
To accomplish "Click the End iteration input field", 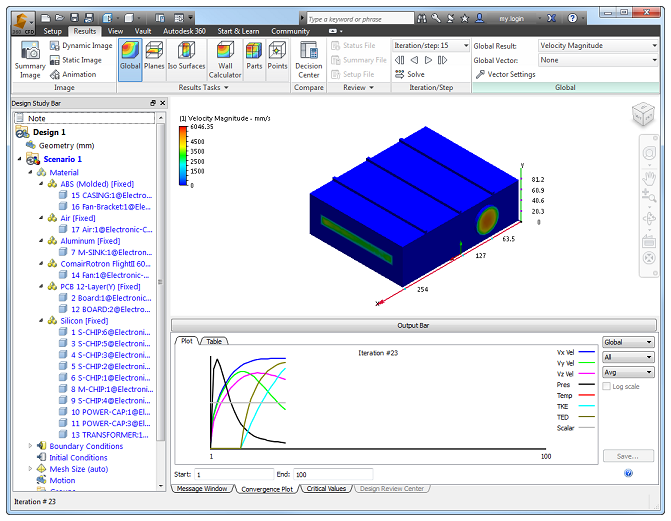I will coord(333,474).
